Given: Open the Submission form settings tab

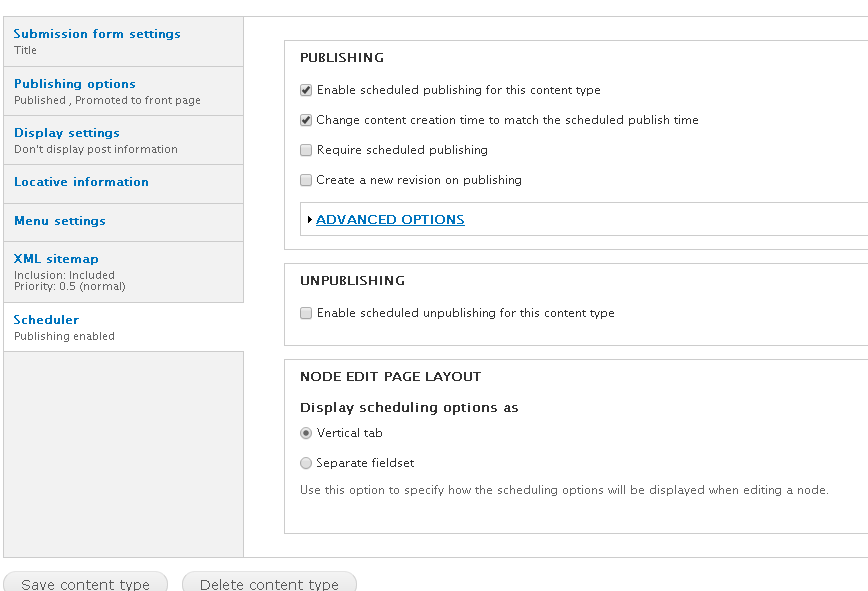Looking at the screenshot, I should coord(123,42).
